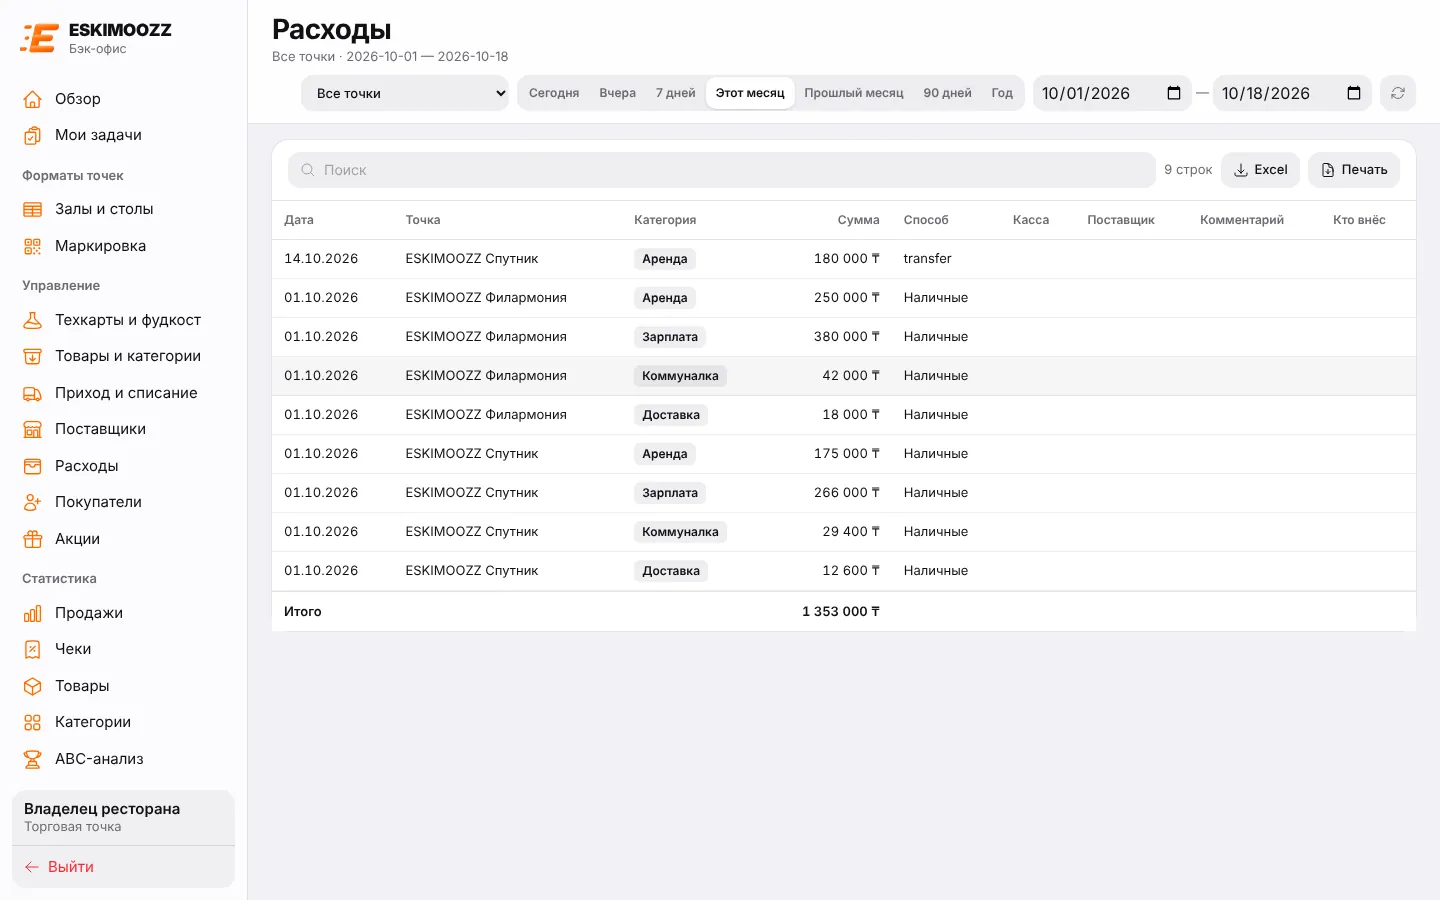Click the Маркировка QR code icon
Image resolution: width=1440 pixels, height=900 pixels.
pos(33,246)
